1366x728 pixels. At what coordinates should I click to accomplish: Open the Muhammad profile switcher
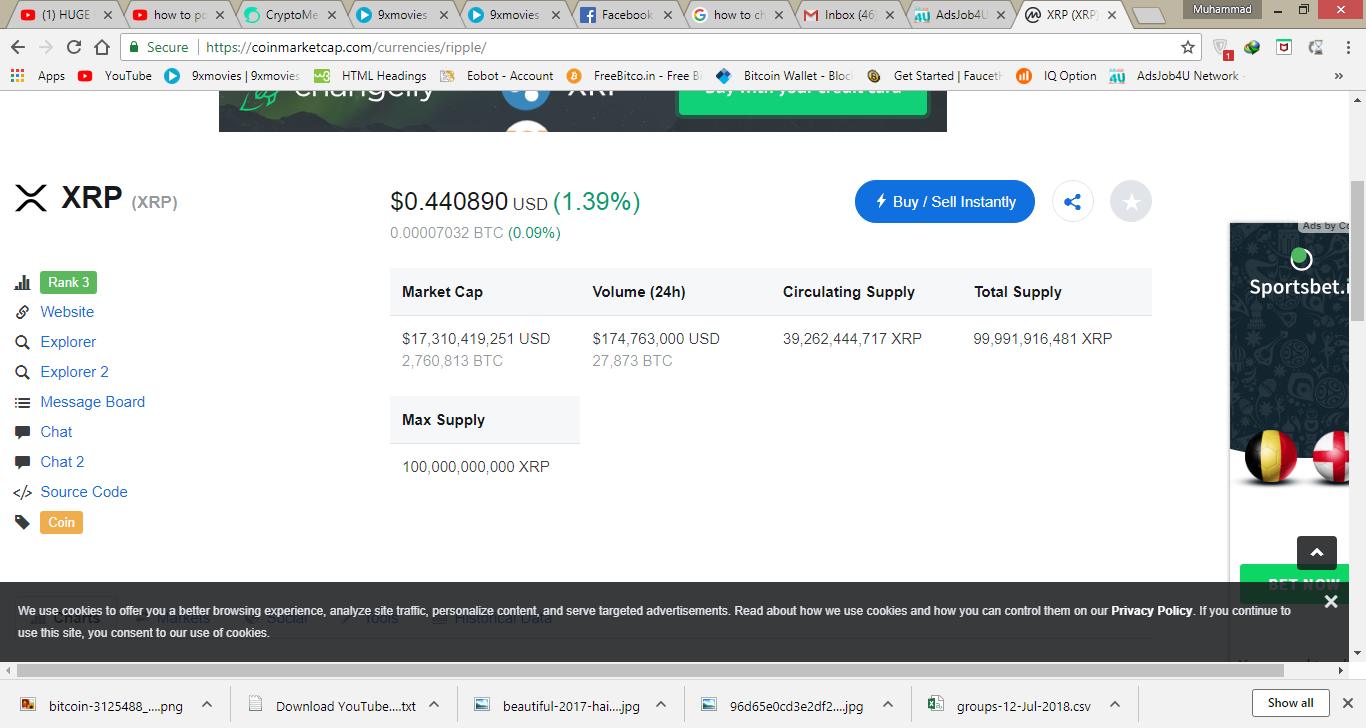click(x=1221, y=9)
